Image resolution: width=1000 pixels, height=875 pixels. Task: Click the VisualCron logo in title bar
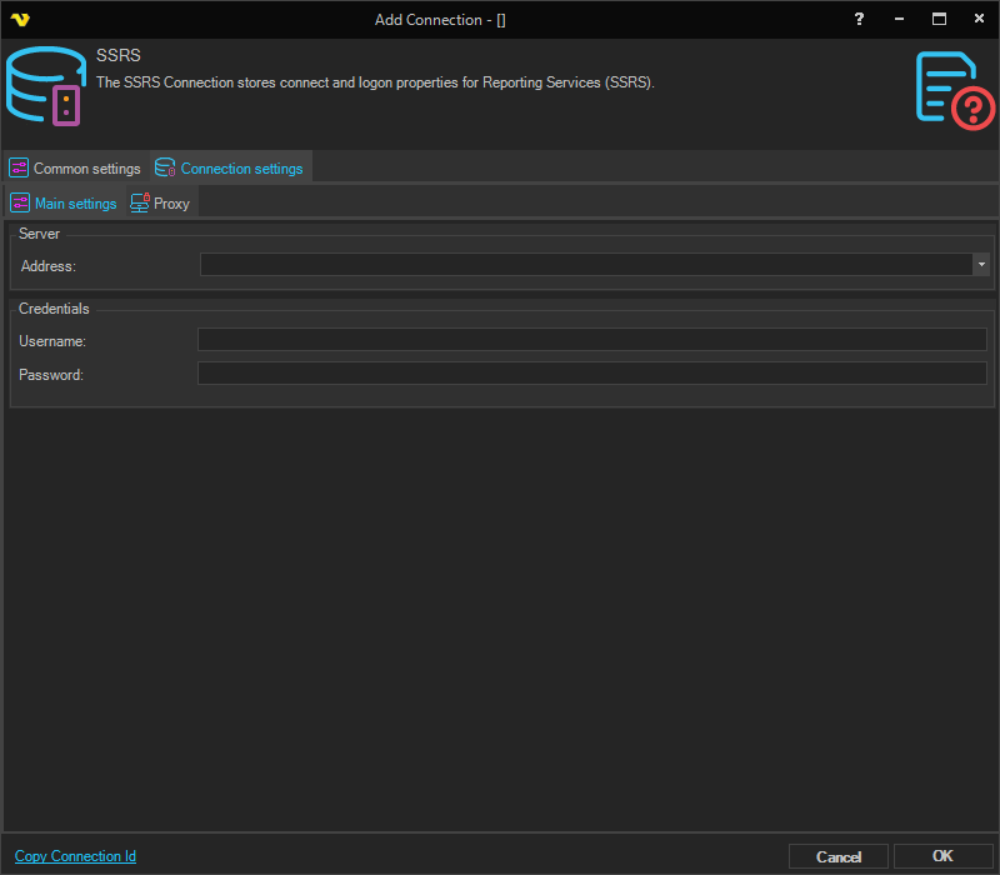click(20, 19)
